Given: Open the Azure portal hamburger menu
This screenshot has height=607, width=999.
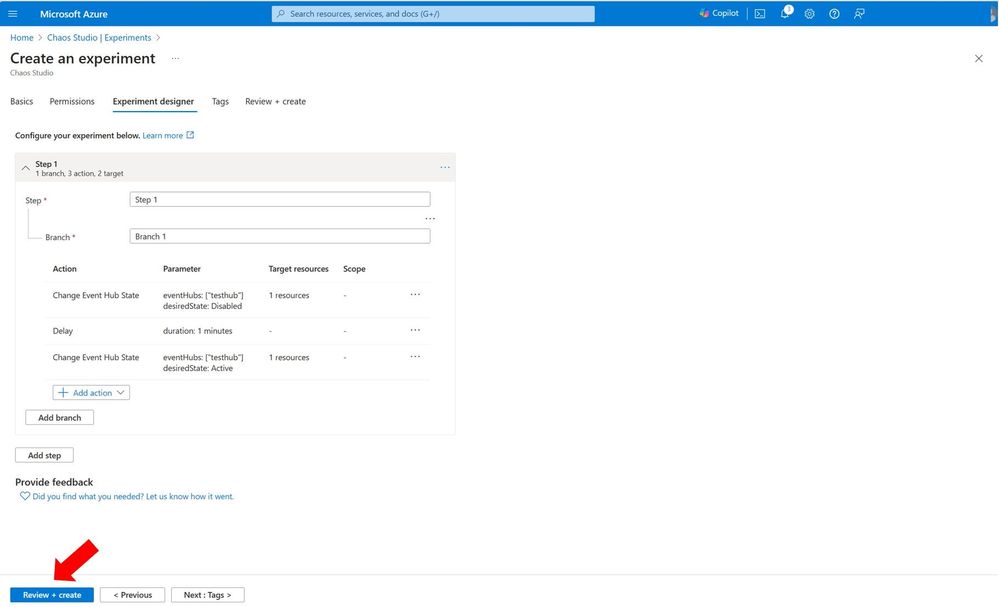Looking at the screenshot, I should tap(13, 13).
